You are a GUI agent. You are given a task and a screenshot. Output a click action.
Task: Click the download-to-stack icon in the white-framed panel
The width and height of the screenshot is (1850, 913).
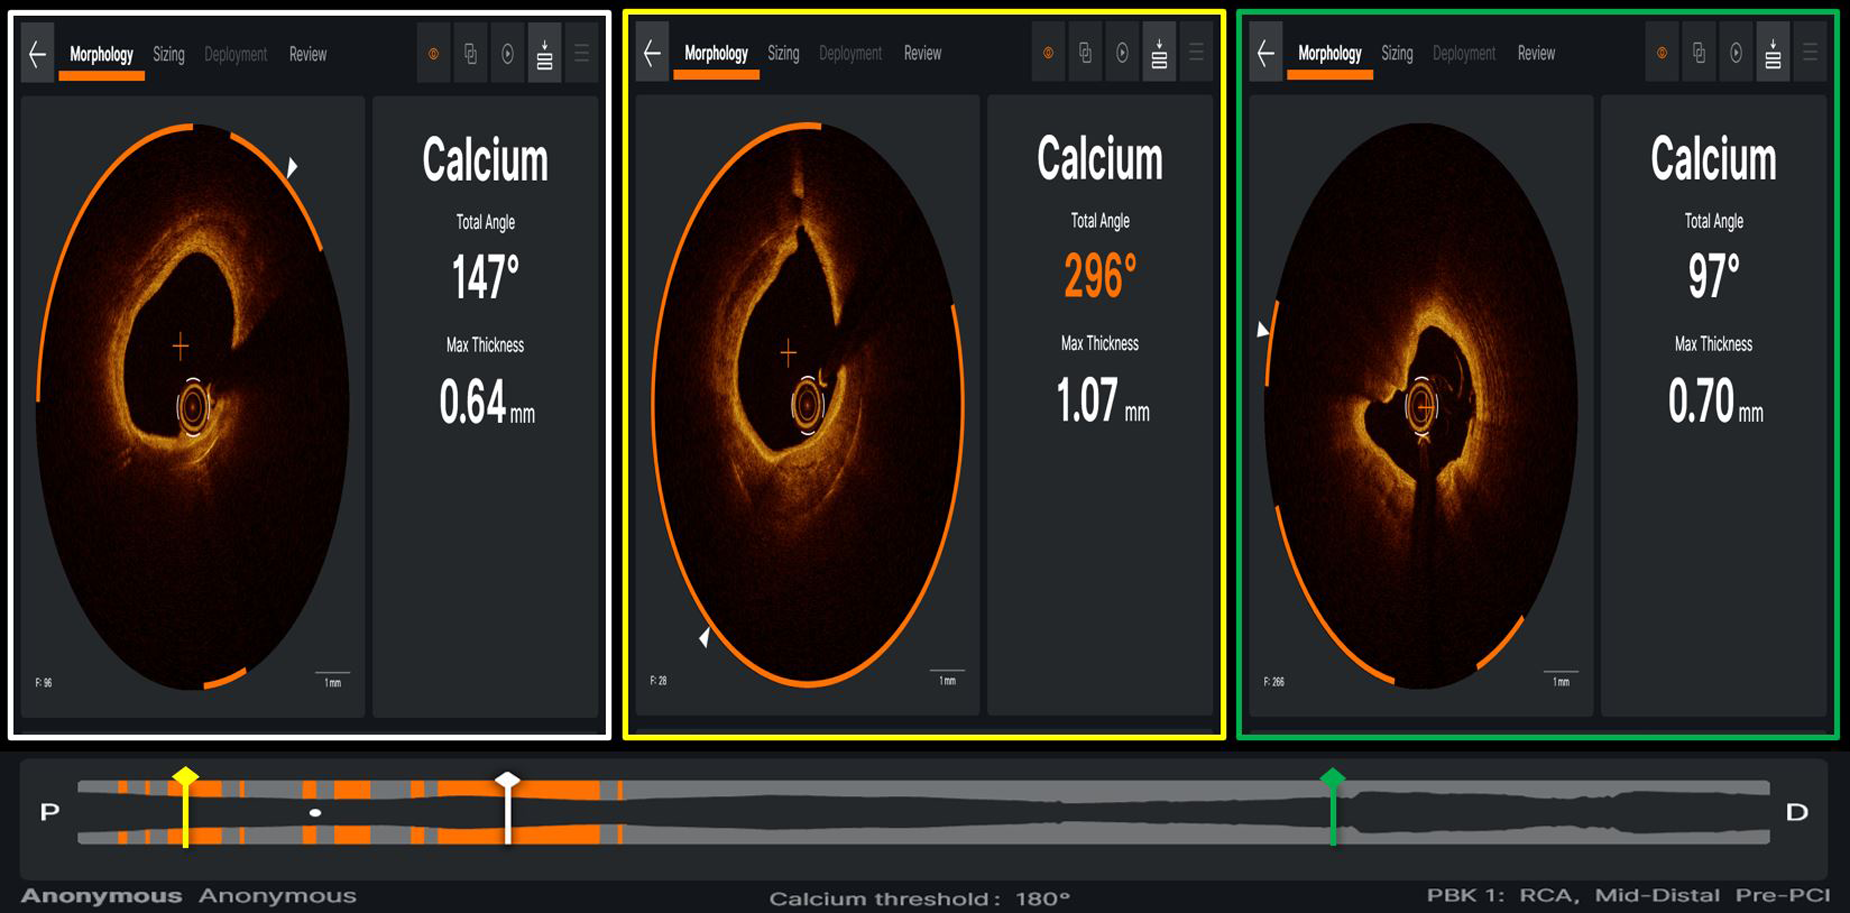[x=545, y=55]
